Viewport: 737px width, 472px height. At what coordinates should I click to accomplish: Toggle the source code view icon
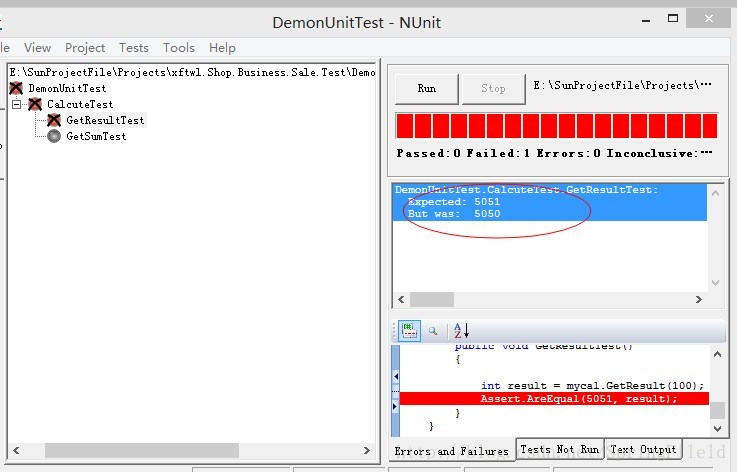click(x=409, y=330)
